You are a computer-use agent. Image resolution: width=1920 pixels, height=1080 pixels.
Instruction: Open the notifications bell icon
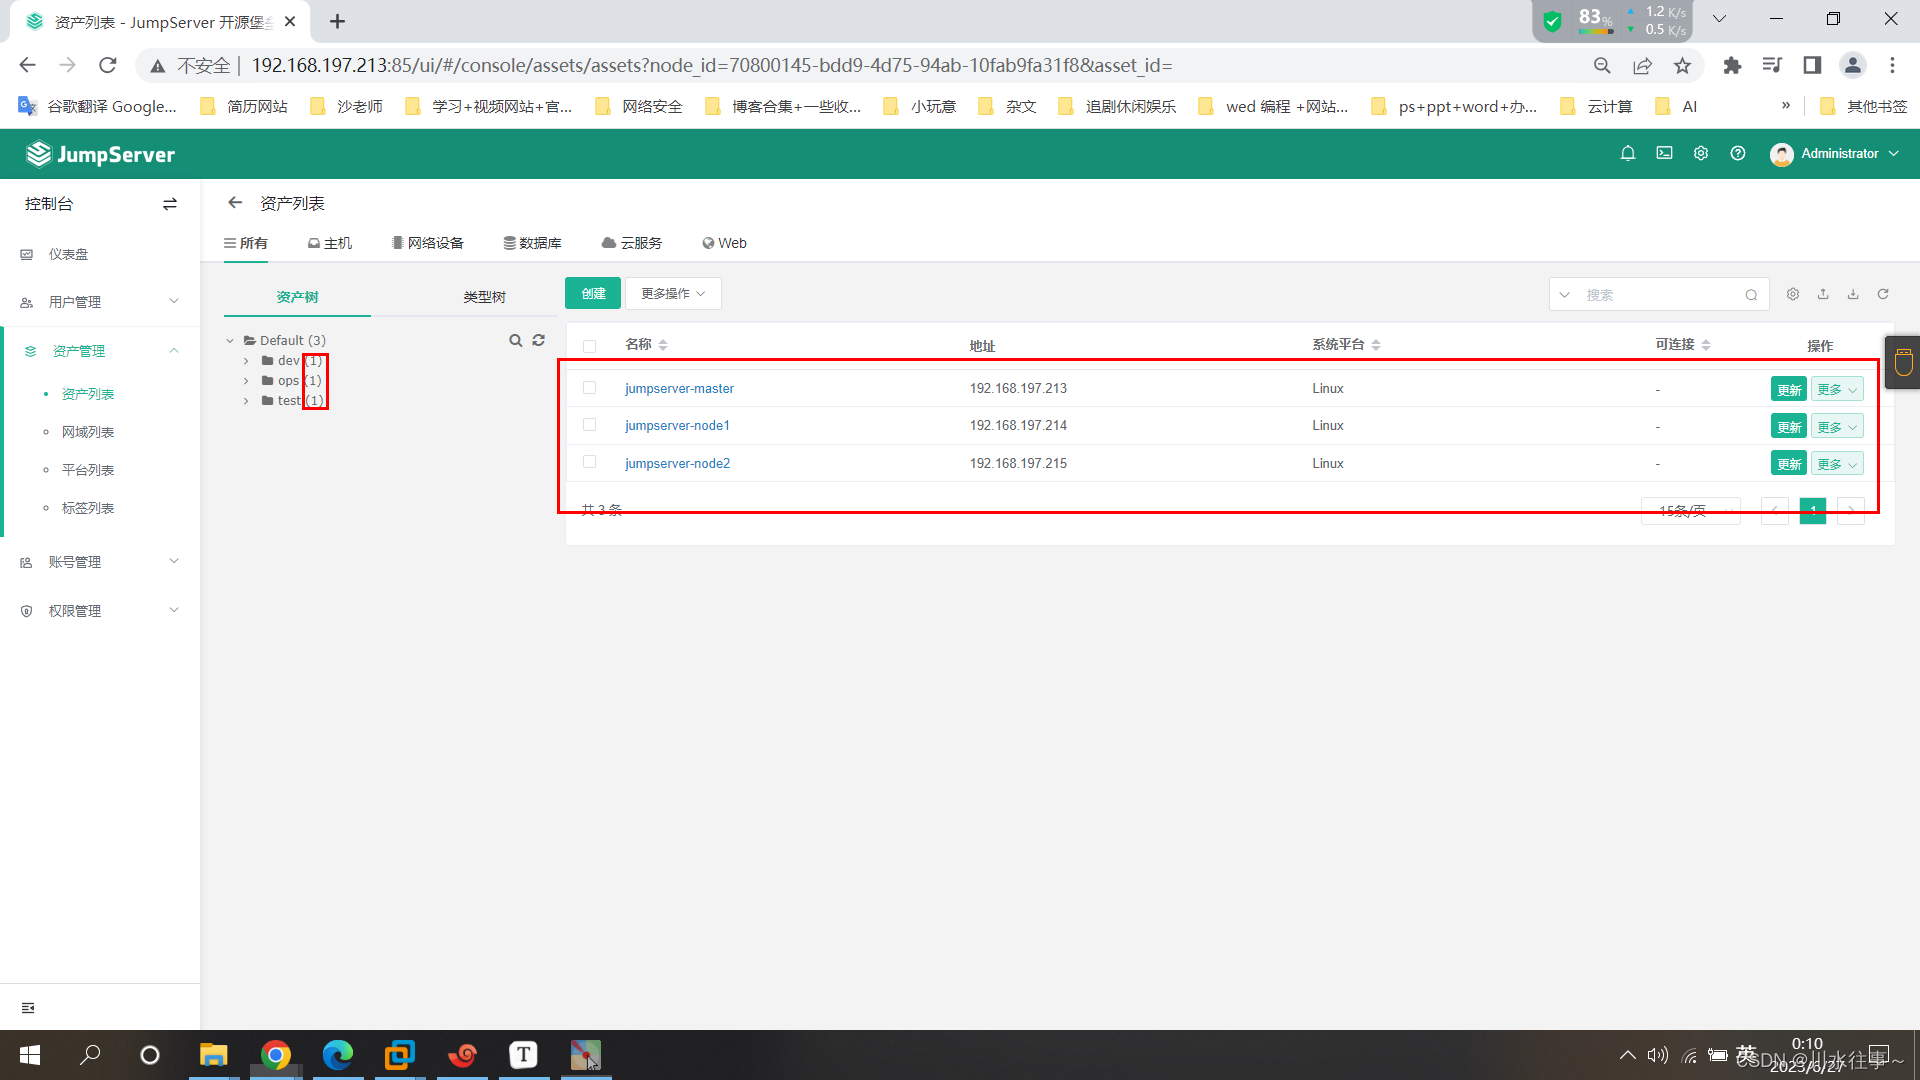pyautogui.click(x=1628, y=153)
